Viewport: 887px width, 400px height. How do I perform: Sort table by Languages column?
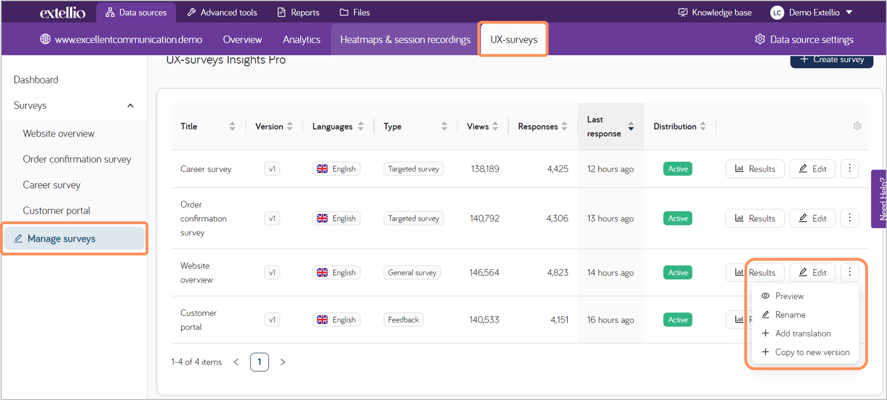click(361, 127)
